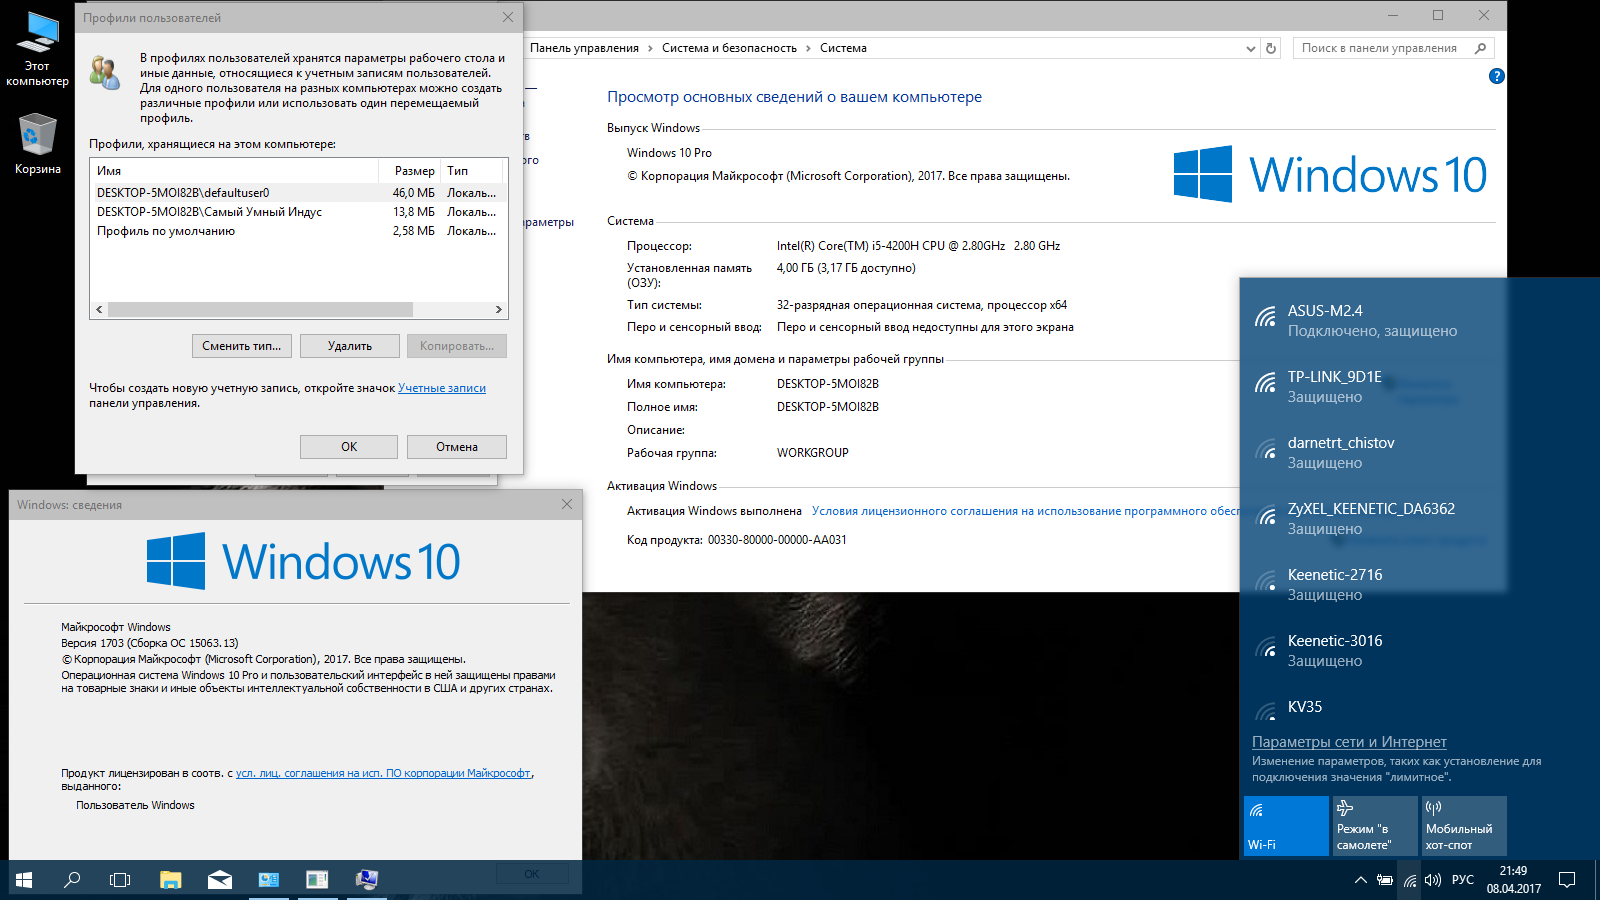Open the System Properties taskbar app

click(367, 880)
